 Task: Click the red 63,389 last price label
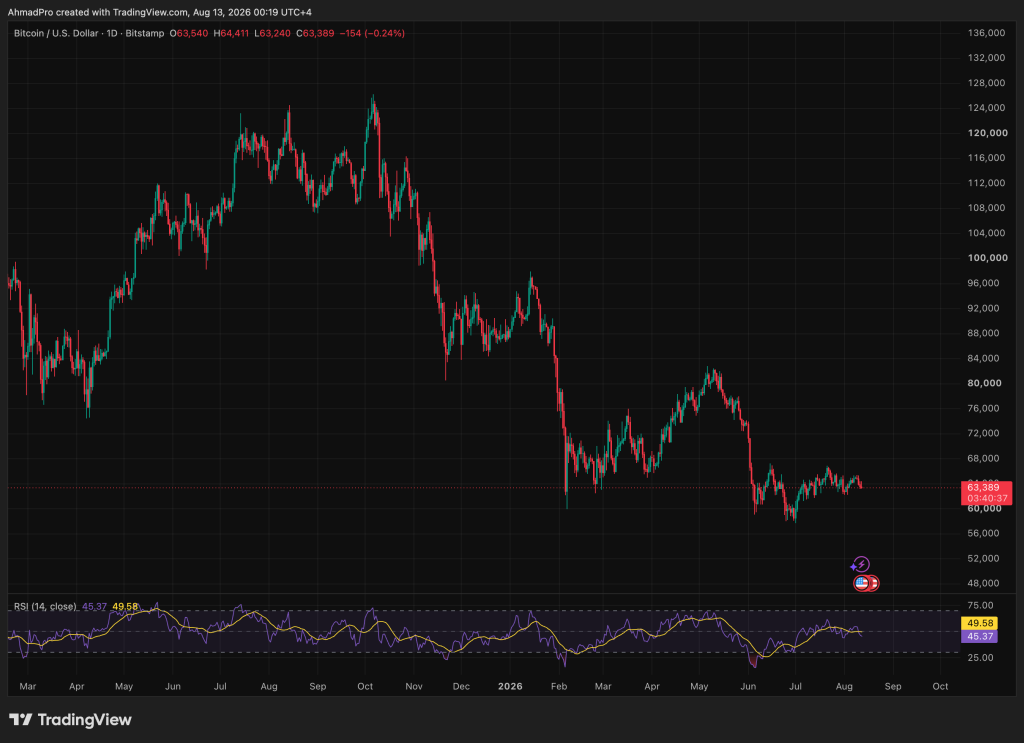click(x=983, y=488)
